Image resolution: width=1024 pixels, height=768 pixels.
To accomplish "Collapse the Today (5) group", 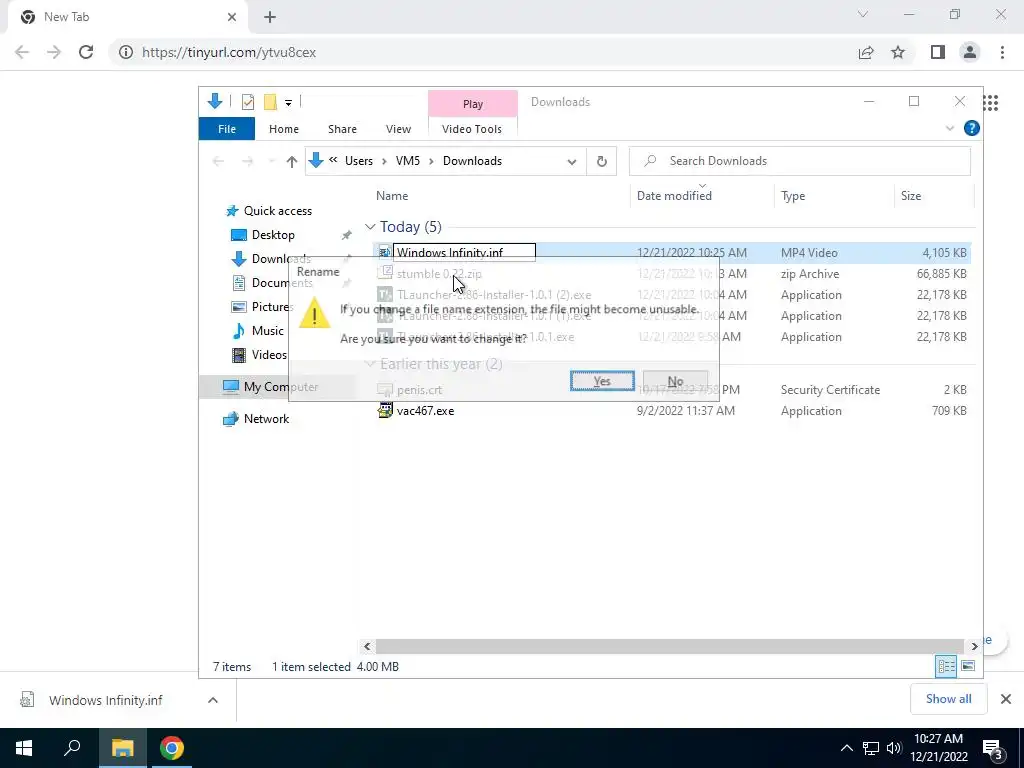I will pyautogui.click(x=370, y=227).
